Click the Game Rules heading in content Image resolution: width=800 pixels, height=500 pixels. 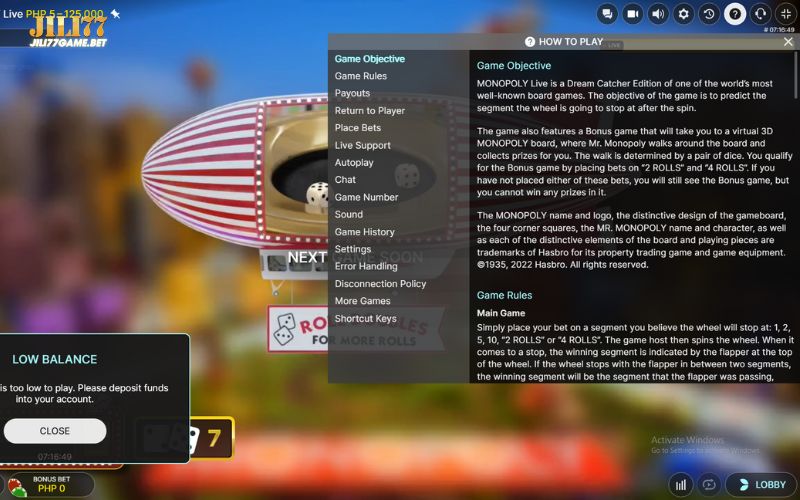504,295
